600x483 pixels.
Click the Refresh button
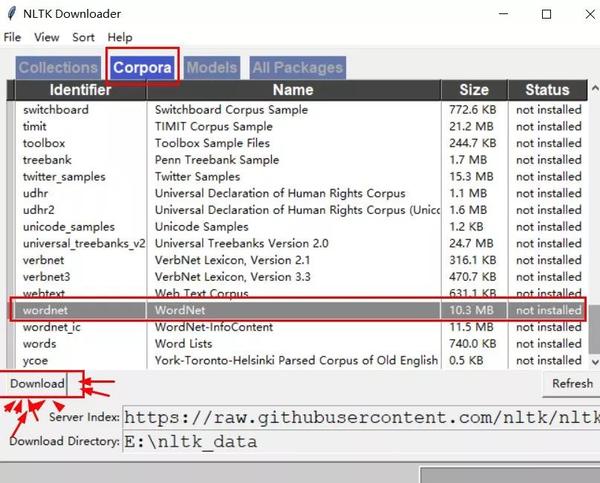(572, 383)
